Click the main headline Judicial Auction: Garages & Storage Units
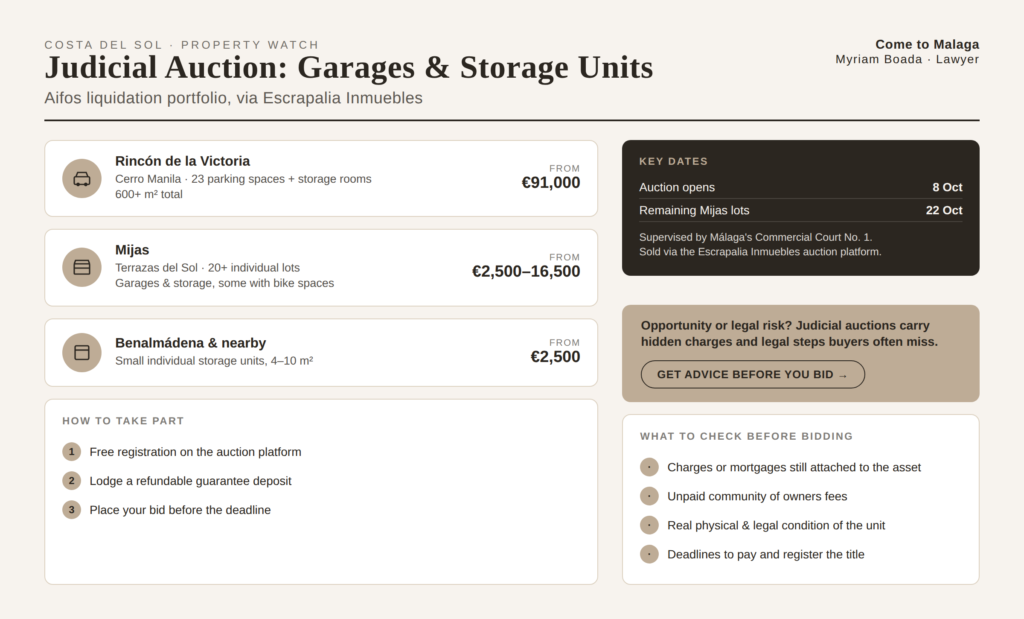 point(349,67)
